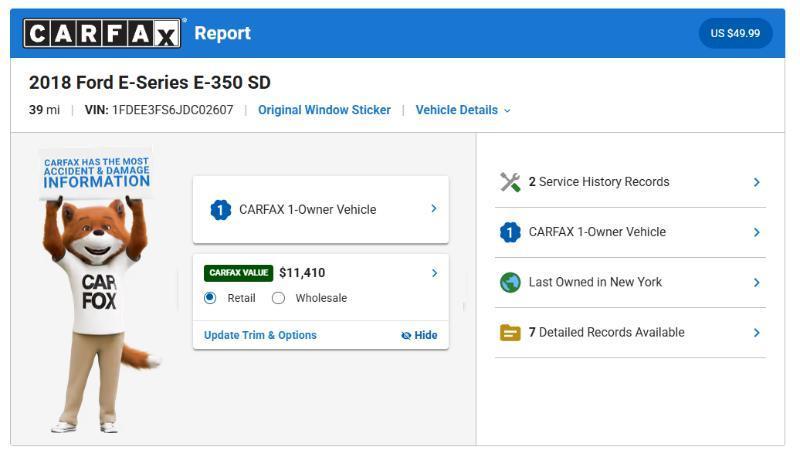Click the $11,410 value amount
Viewport: 800px width, 457px height.
302,273
